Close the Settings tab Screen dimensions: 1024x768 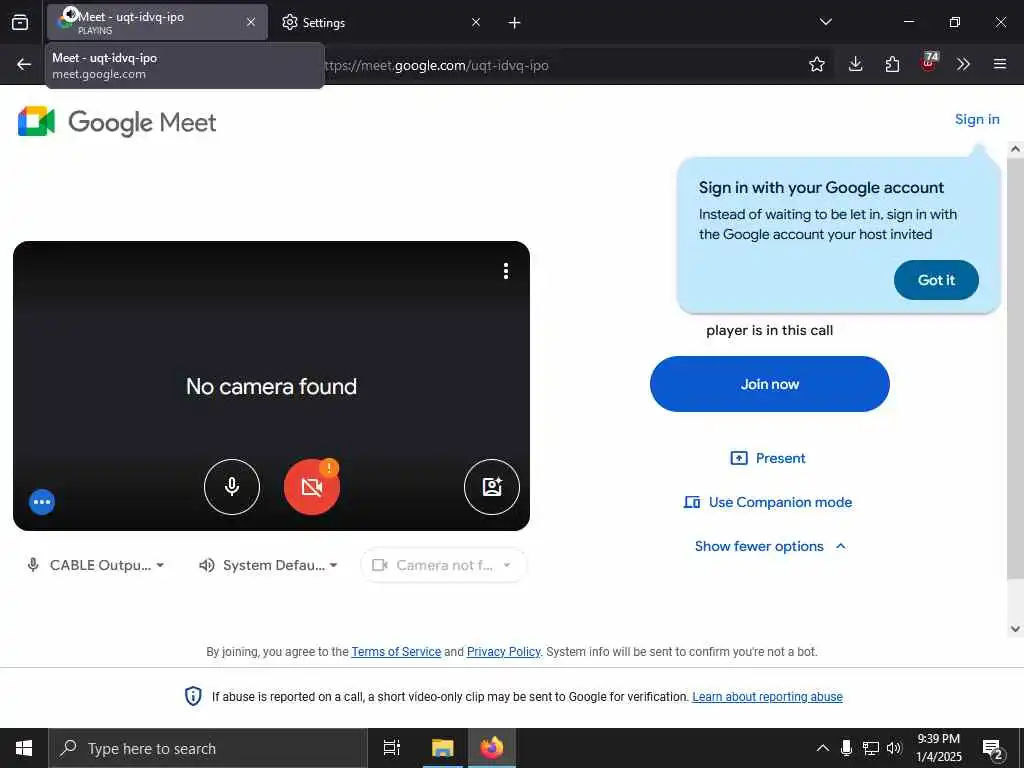tap(476, 22)
